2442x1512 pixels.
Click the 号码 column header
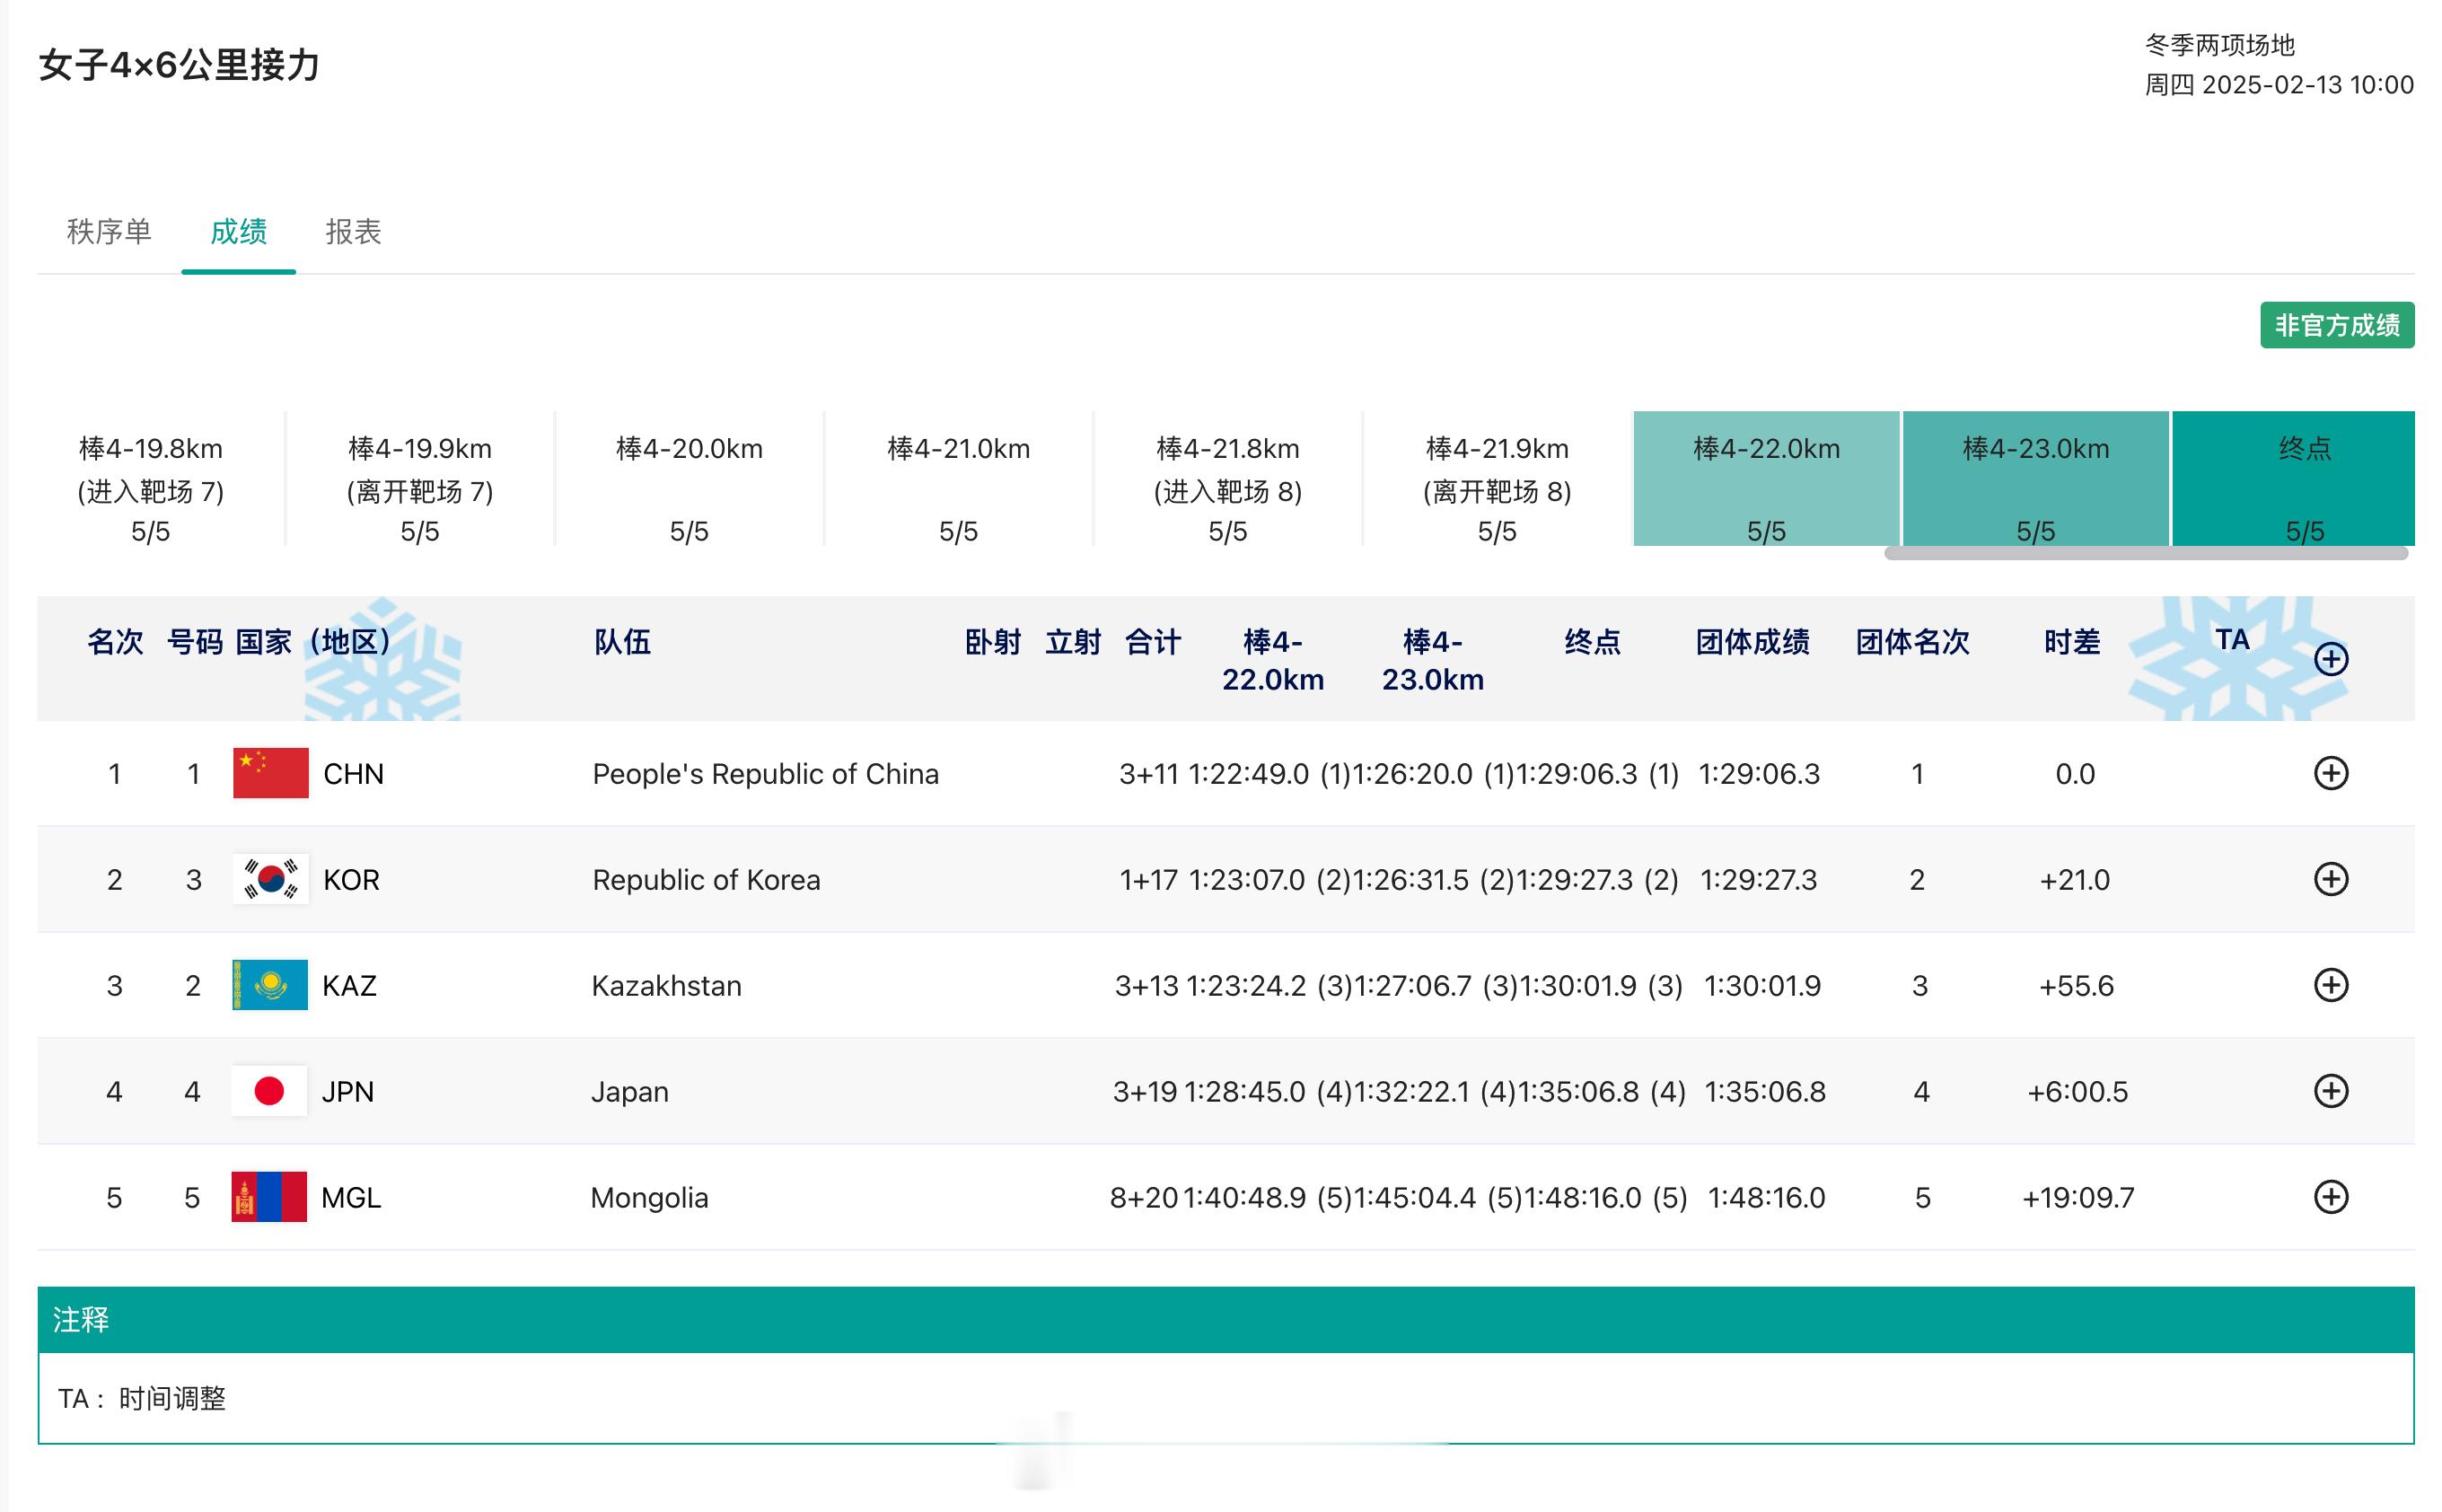194,642
